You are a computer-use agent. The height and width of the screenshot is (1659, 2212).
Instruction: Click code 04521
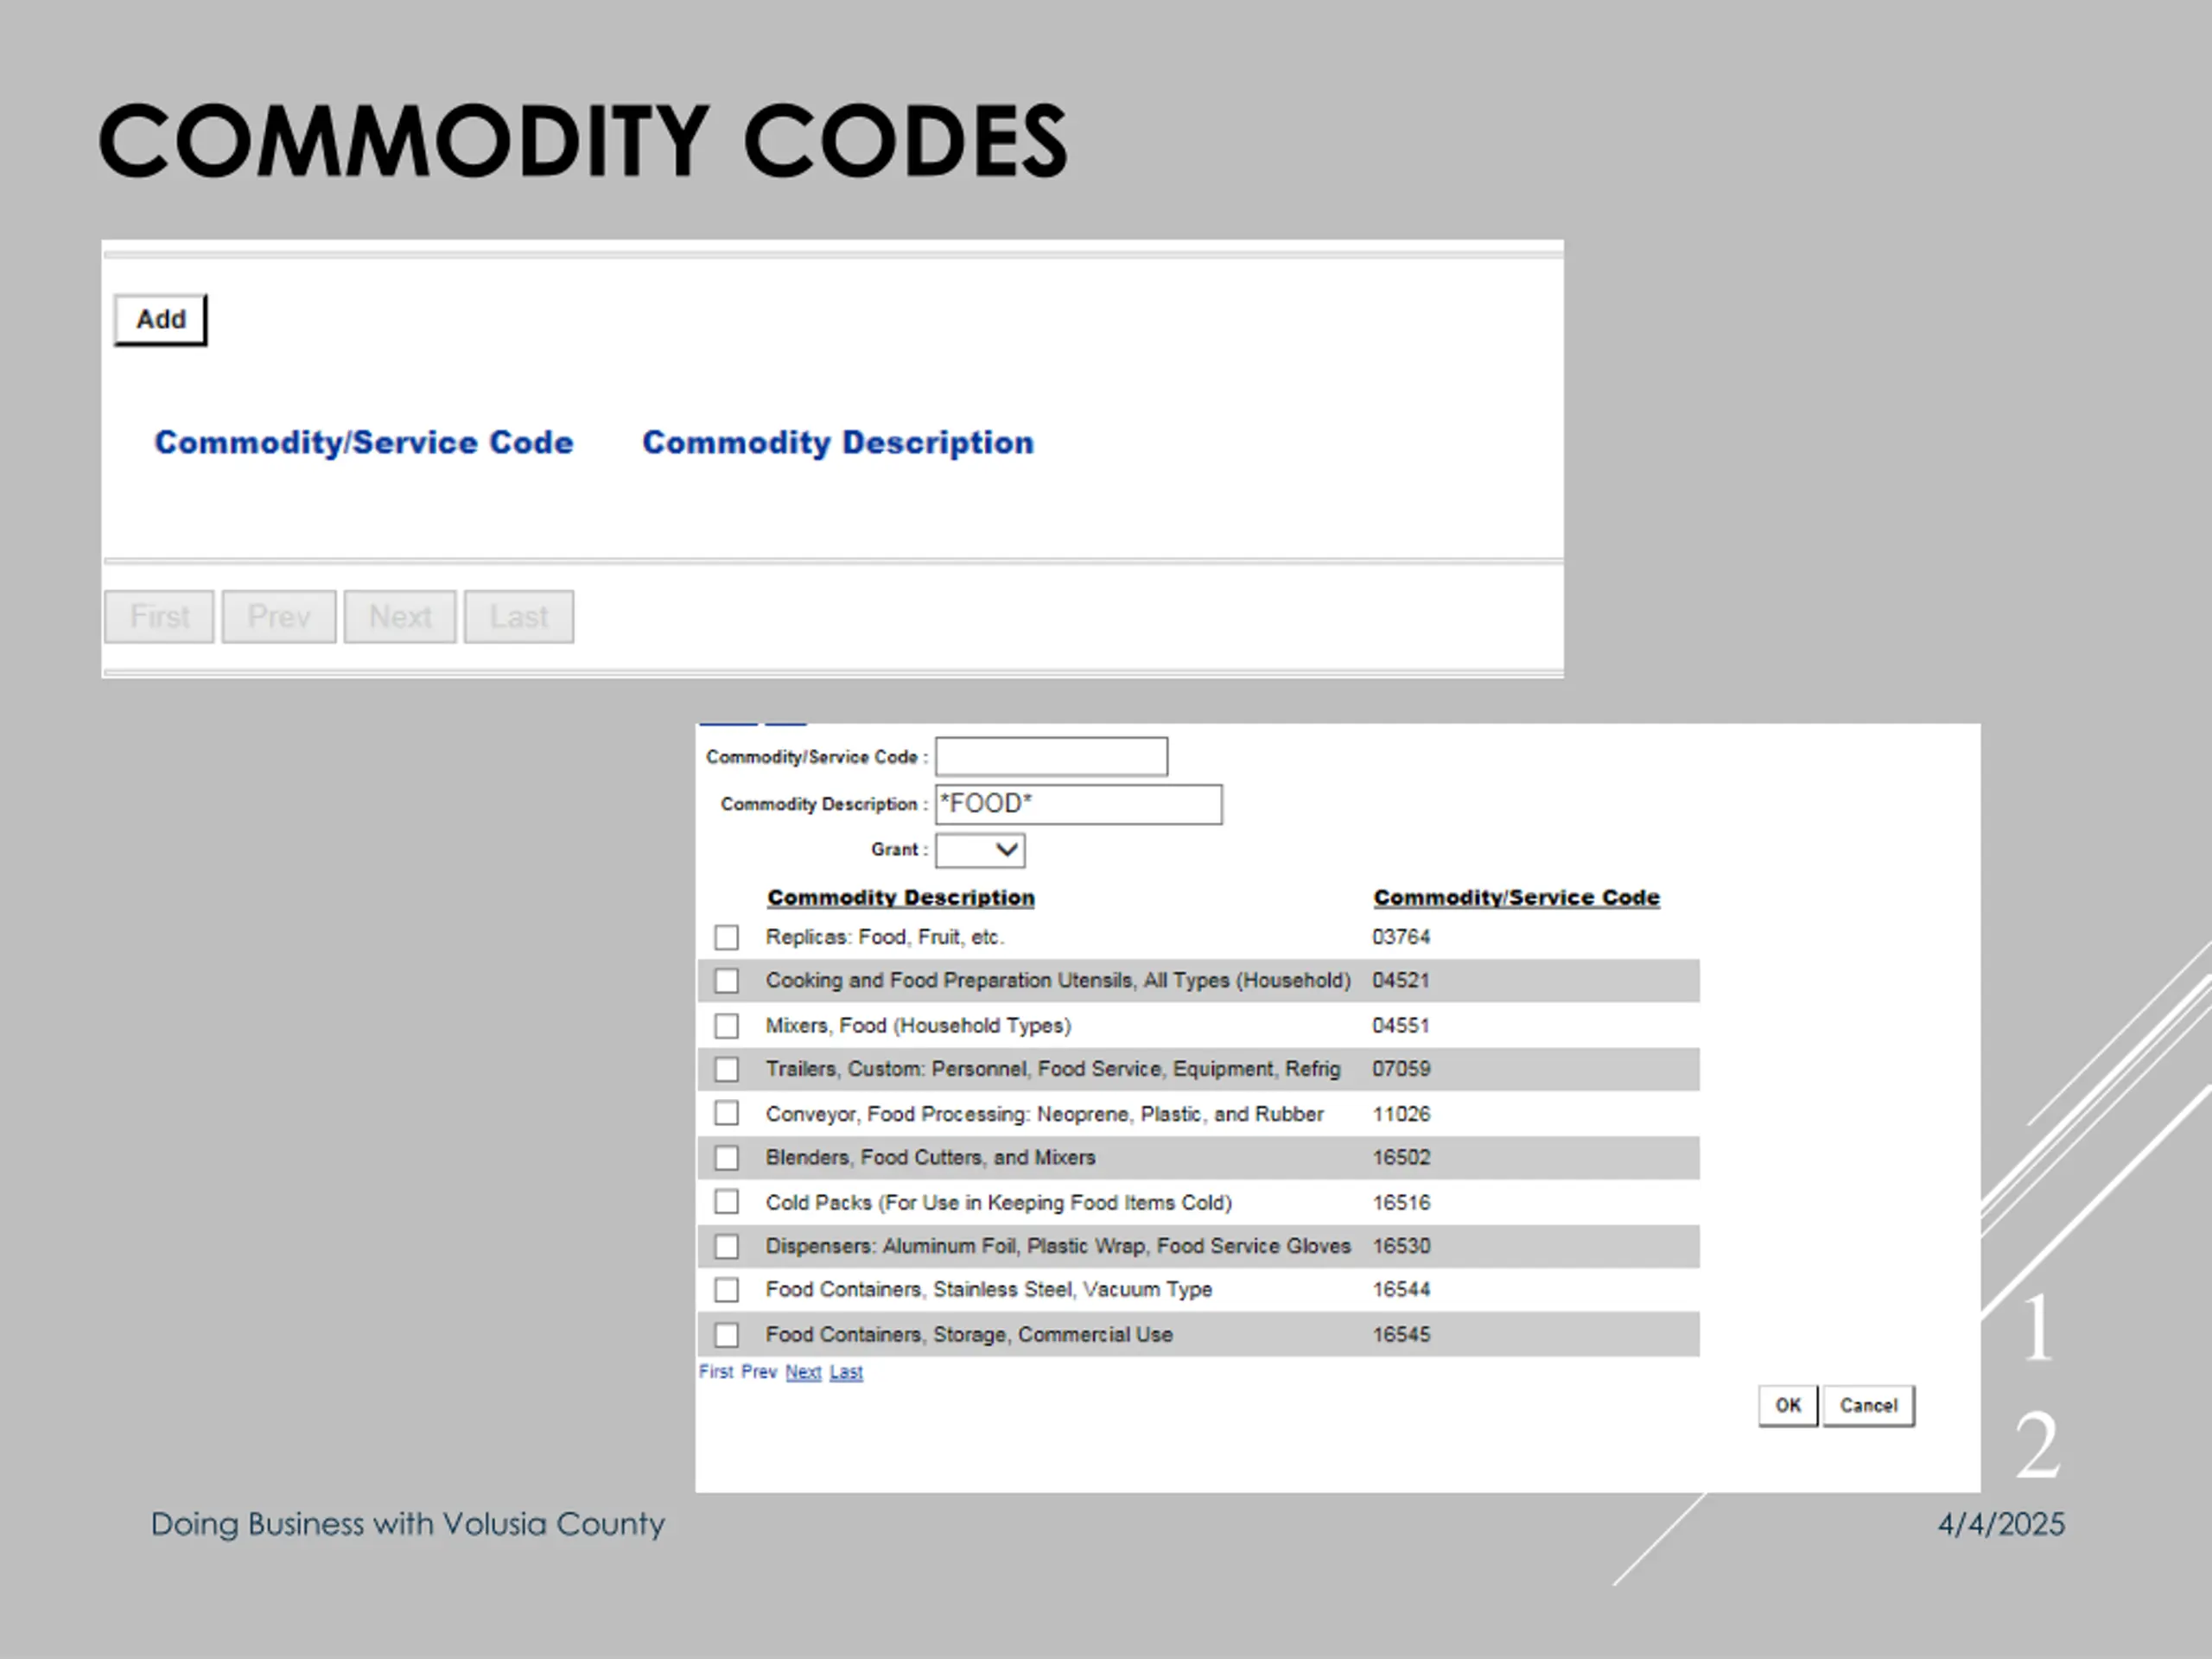click(x=1401, y=981)
